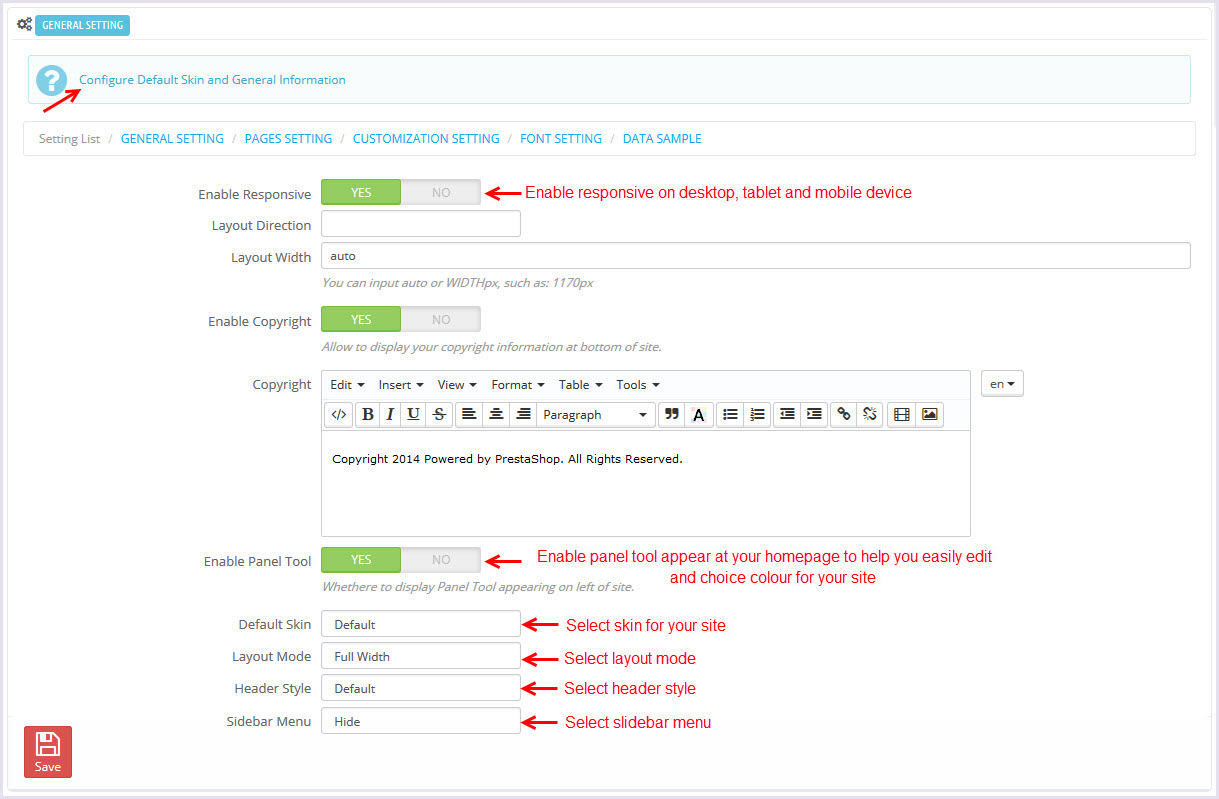
Task: Click the source code icon in editor
Action: [x=338, y=415]
